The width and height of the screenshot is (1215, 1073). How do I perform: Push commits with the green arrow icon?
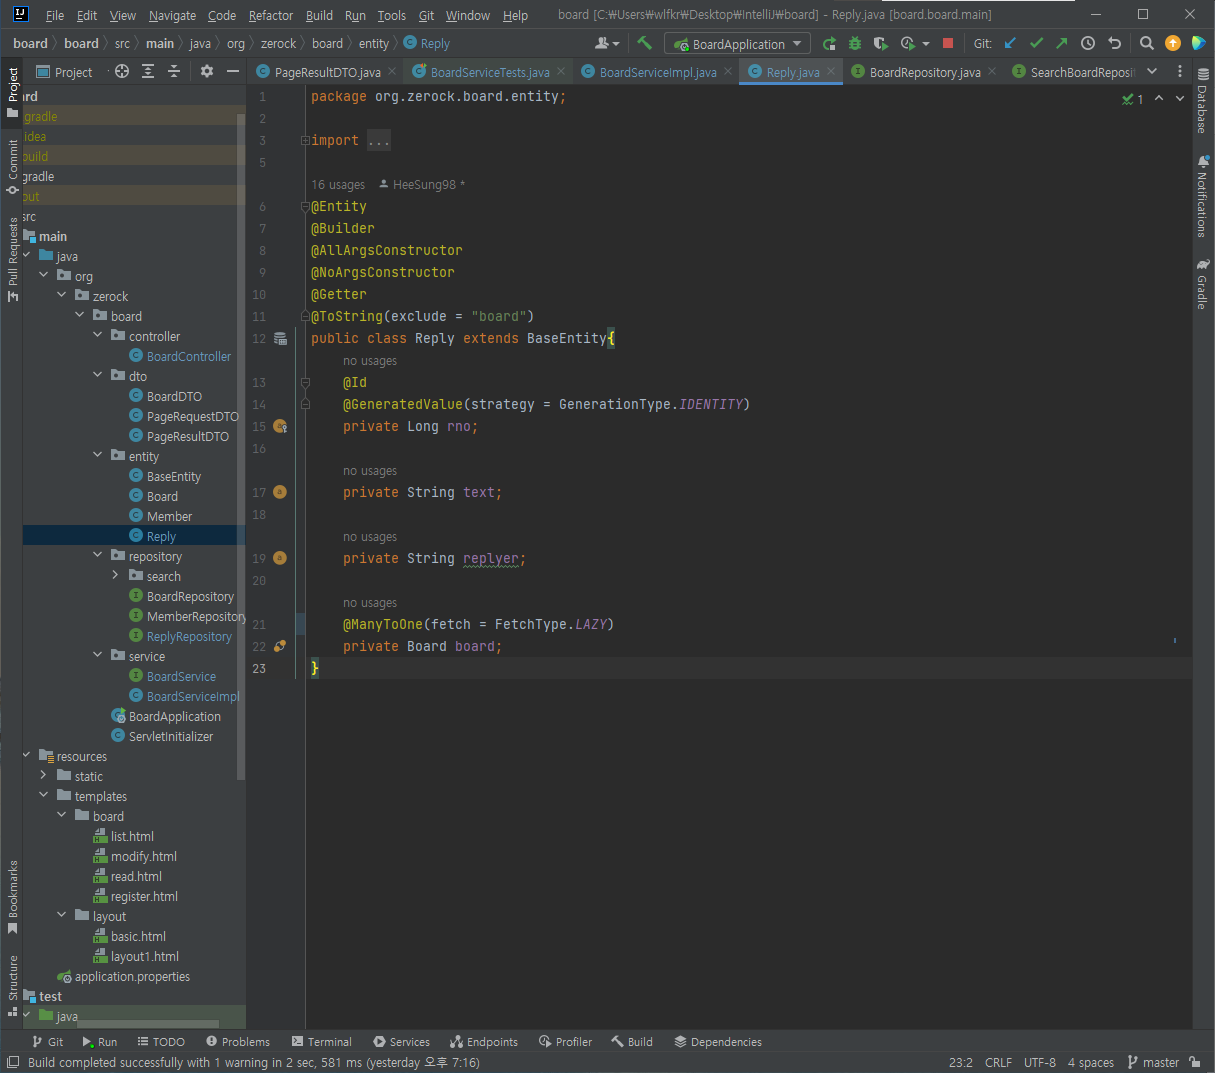pyautogui.click(x=1062, y=43)
